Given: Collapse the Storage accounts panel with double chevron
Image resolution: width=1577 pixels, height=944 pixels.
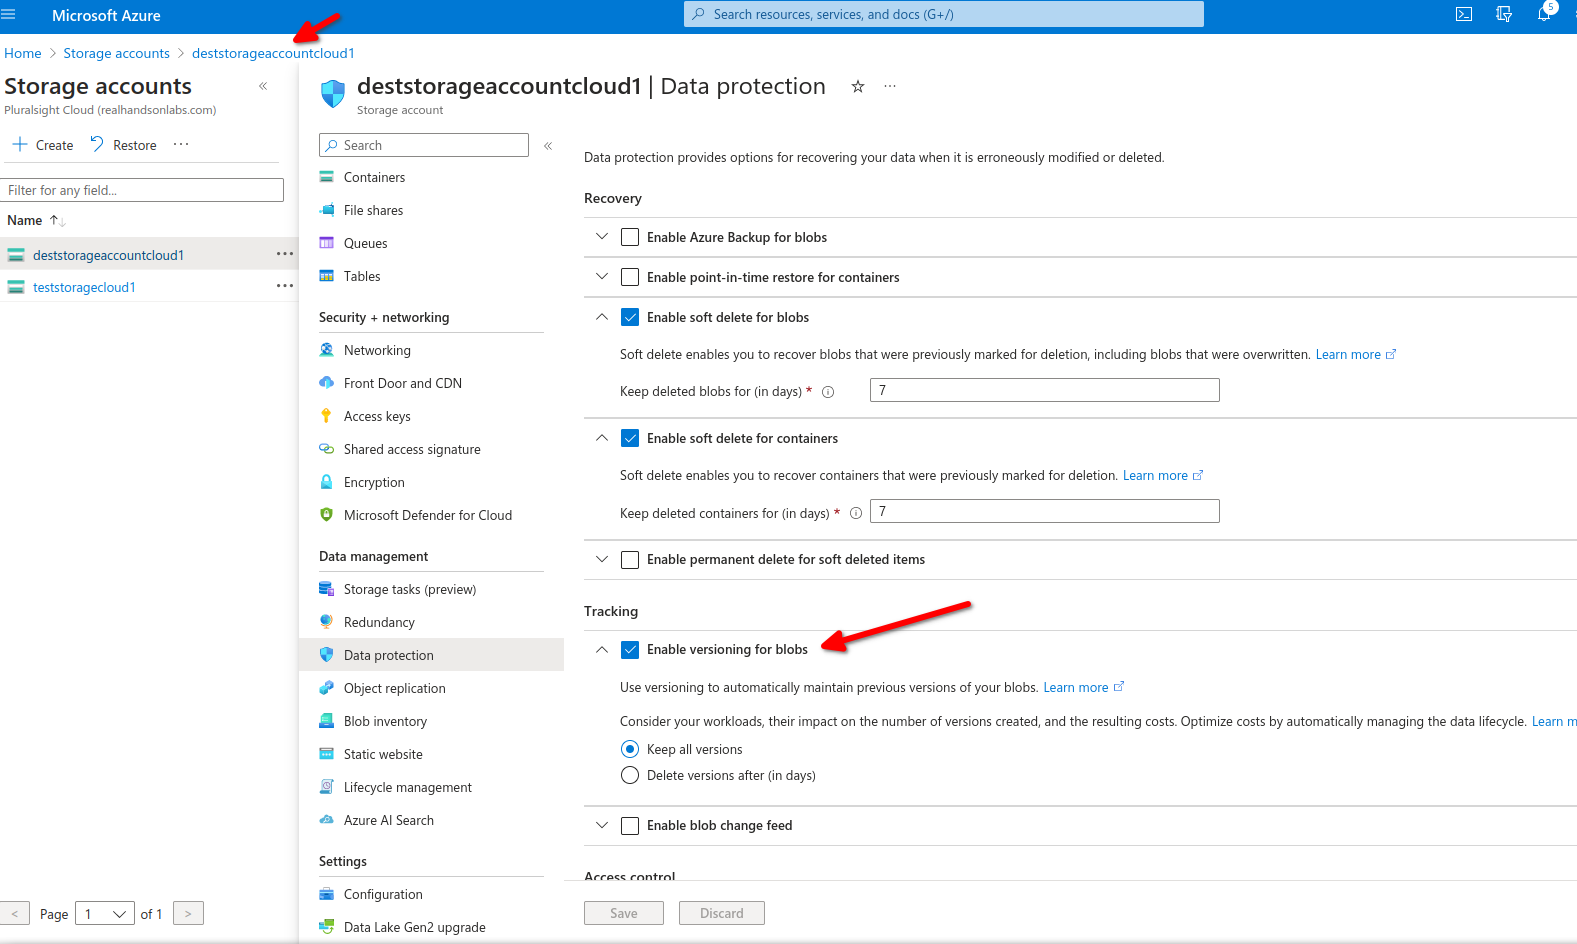Looking at the screenshot, I should (x=263, y=86).
